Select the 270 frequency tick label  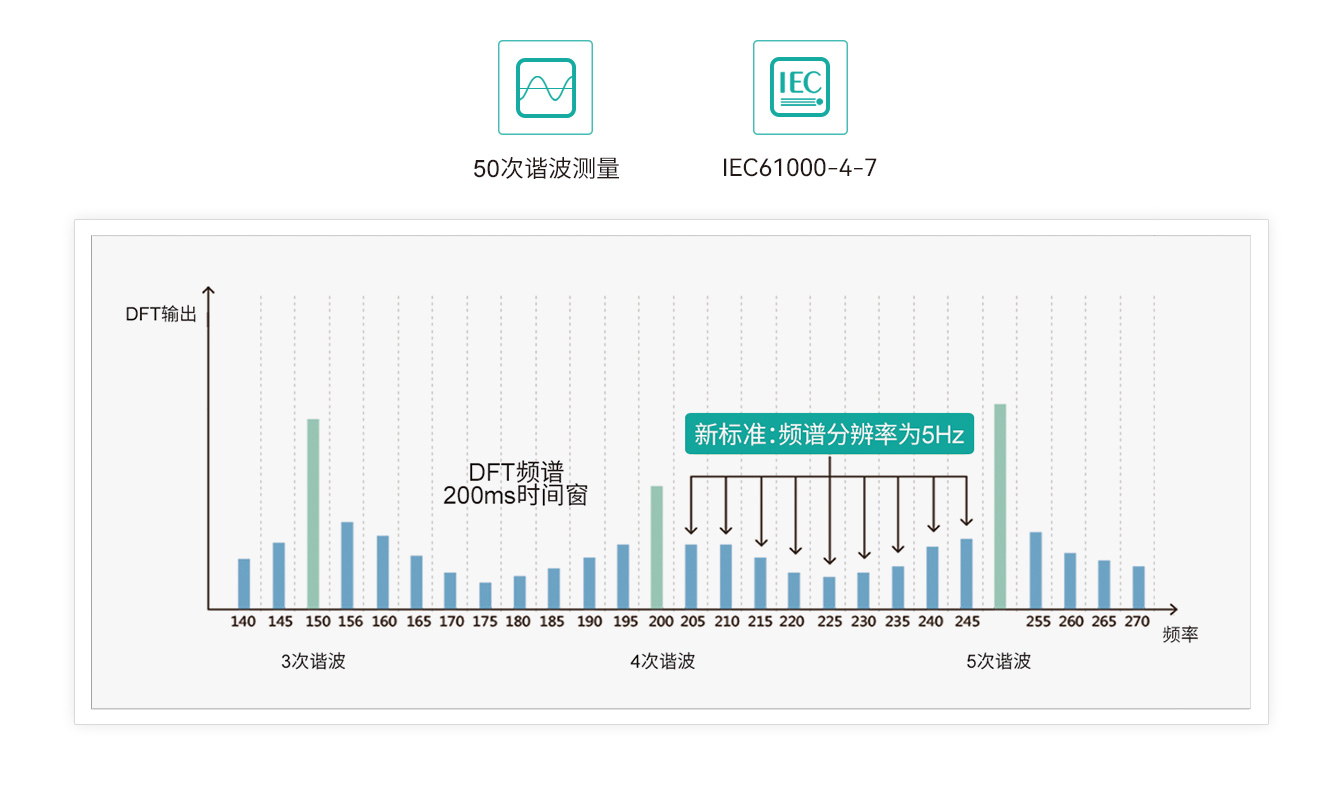point(1137,622)
